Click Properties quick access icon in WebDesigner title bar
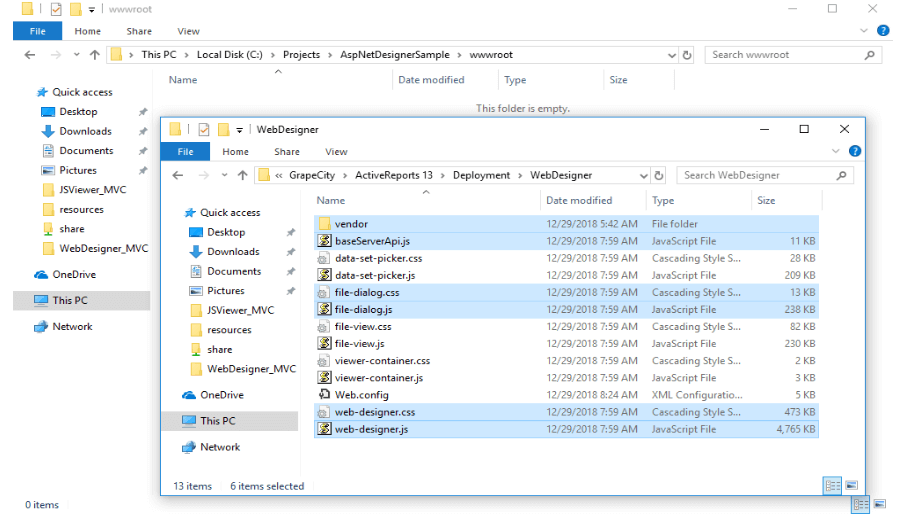 click(x=204, y=130)
